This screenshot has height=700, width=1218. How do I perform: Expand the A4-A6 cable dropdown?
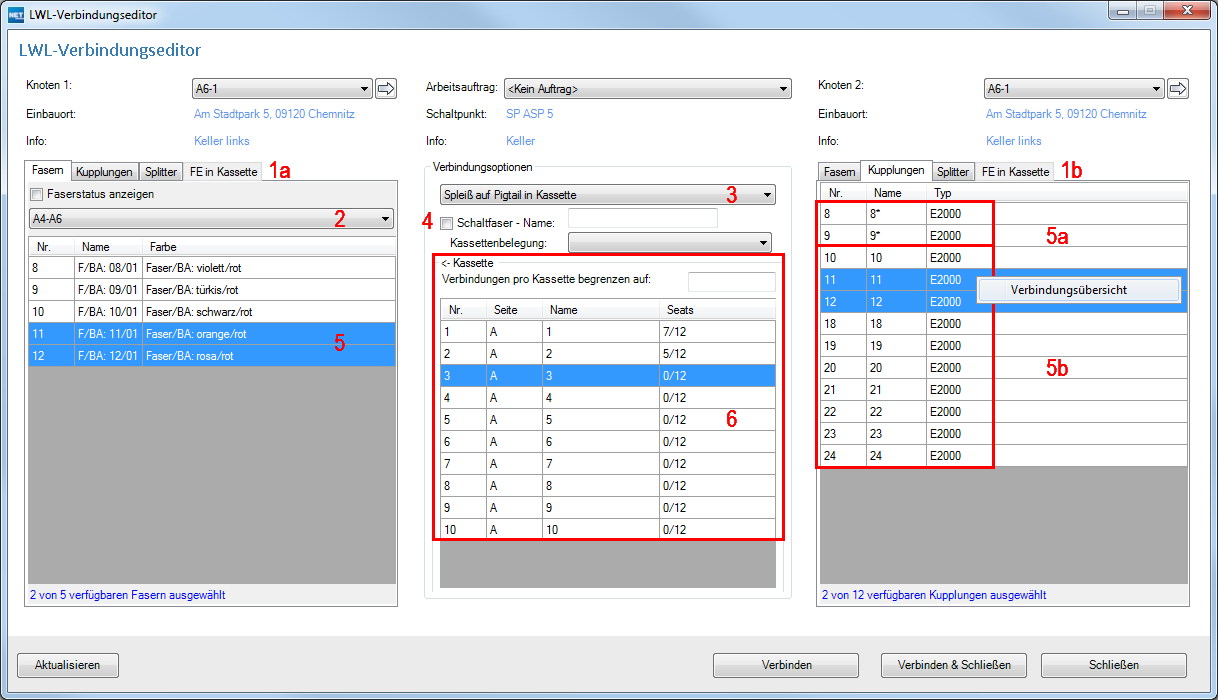pos(211,219)
